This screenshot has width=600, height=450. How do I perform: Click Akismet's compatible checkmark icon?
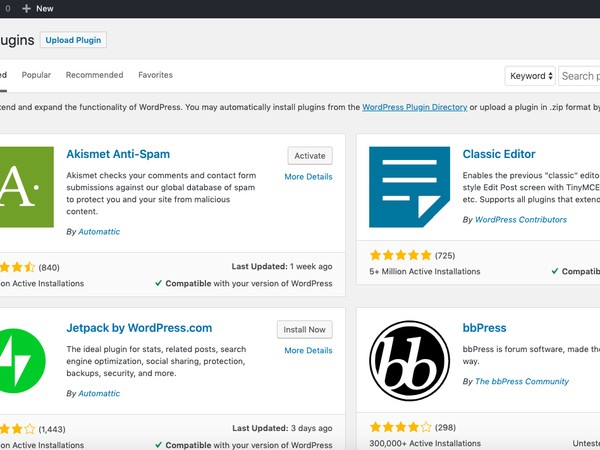[x=158, y=283]
